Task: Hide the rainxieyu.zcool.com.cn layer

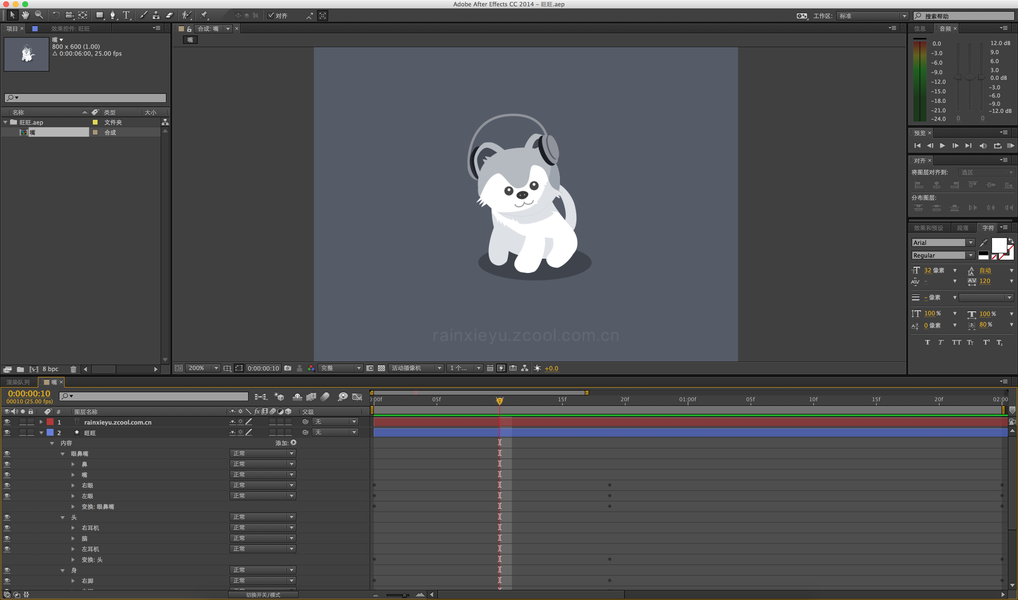Action: (x=7, y=422)
